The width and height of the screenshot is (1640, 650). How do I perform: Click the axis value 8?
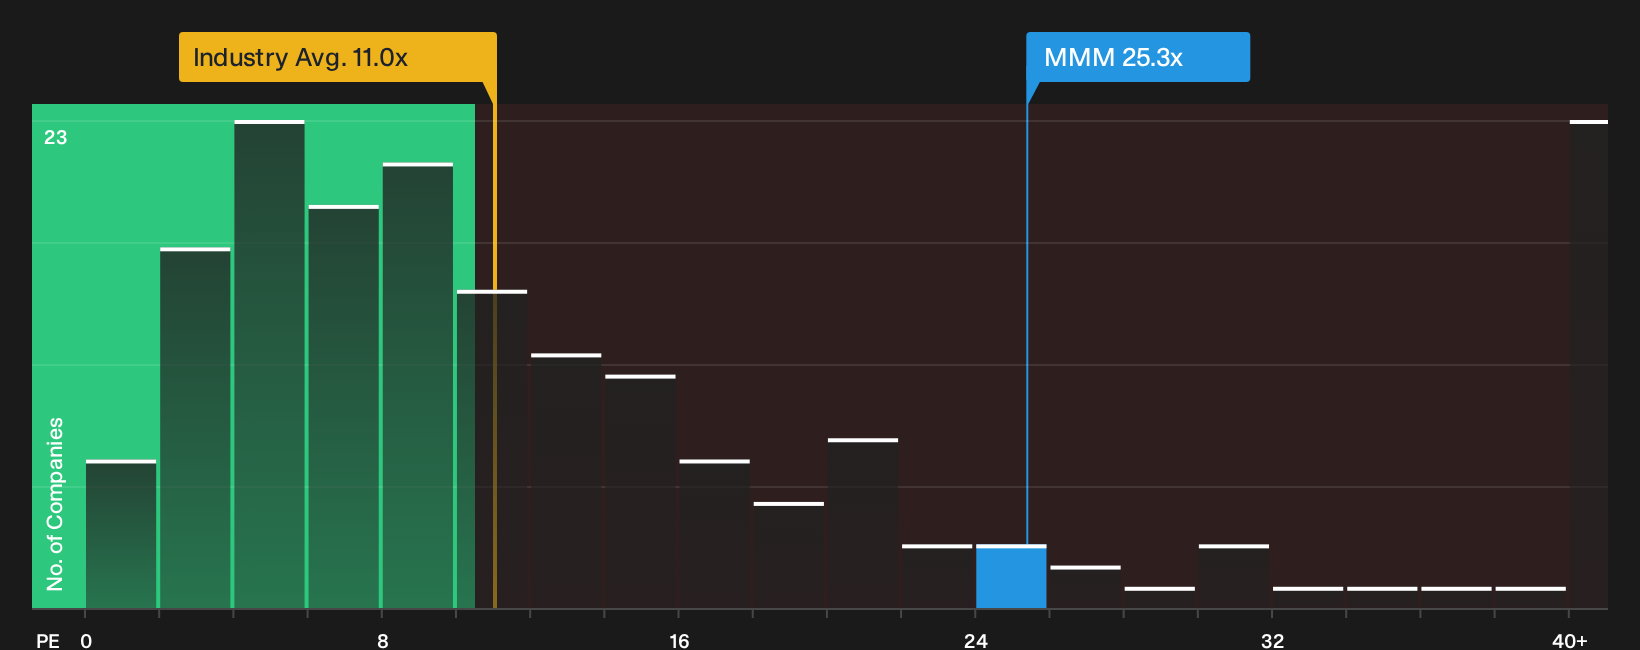click(382, 640)
